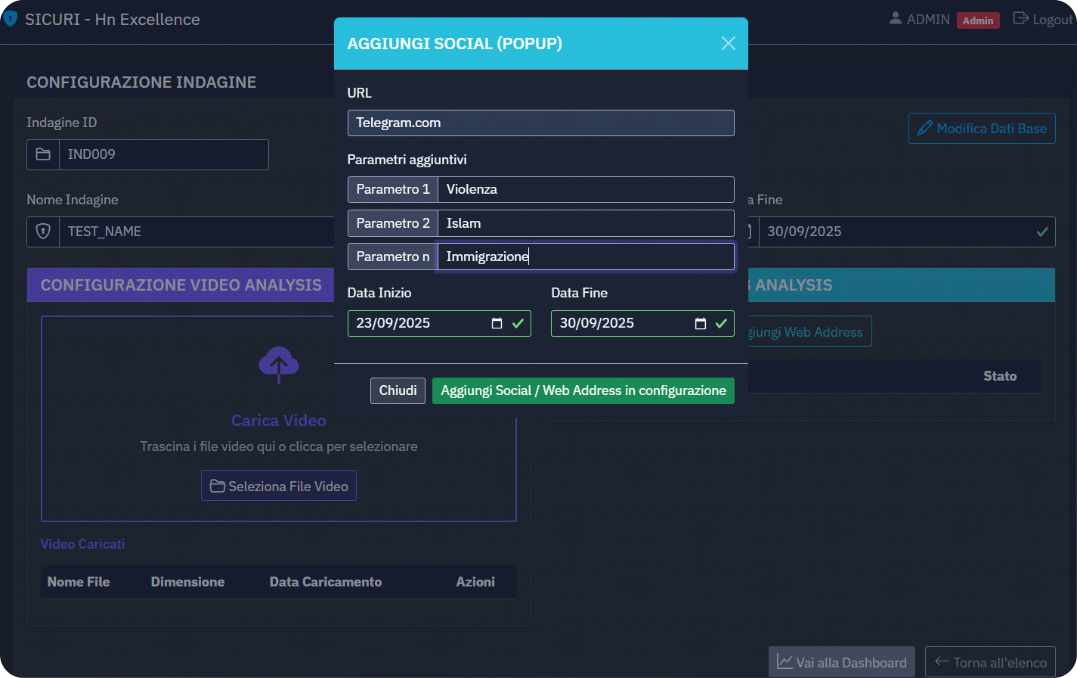1077x678 pixels.
Task: Open Vai alla Dashboard
Action: tap(841, 662)
